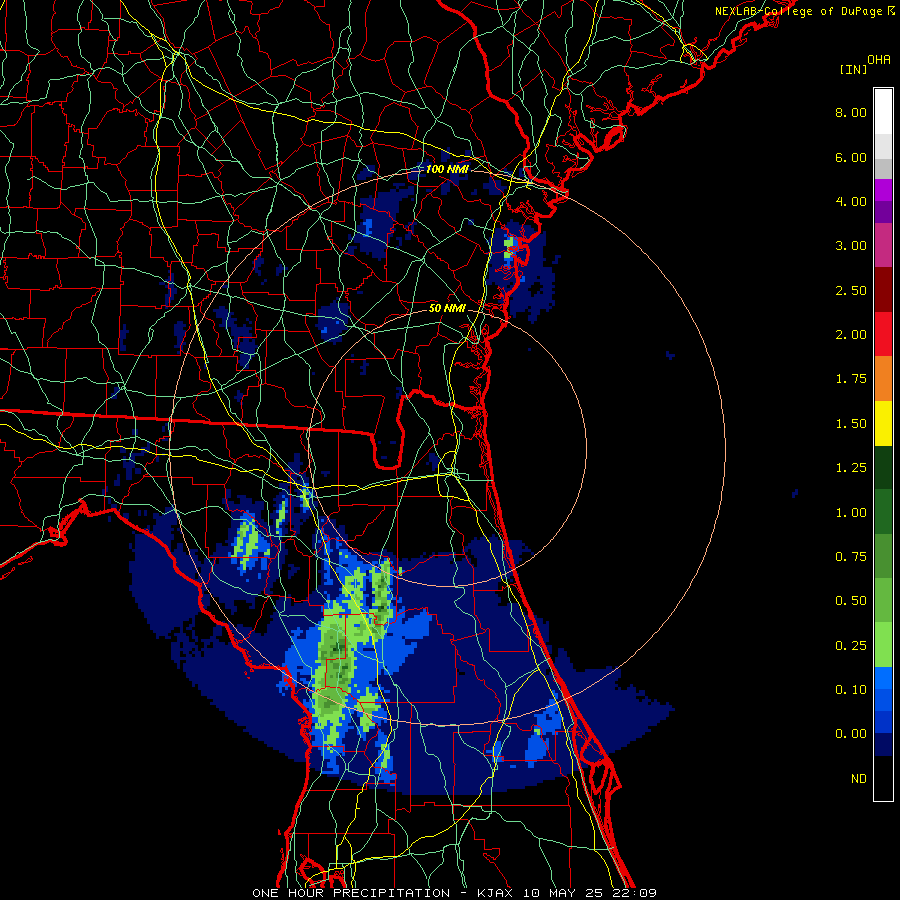
Task: Click the [IN] units label
Action: coord(853,69)
